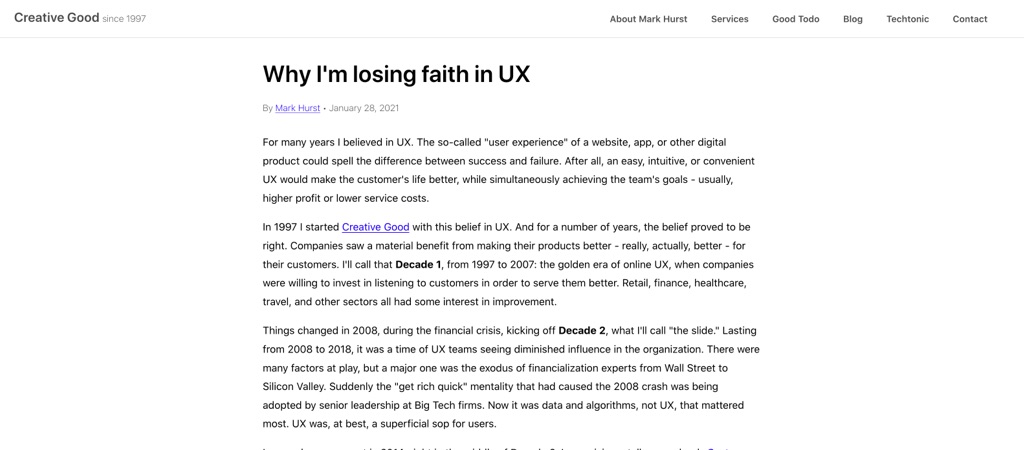Screen dimensions: 1024x450
Task: Open Good Todo from the navigation
Action: tap(795, 19)
